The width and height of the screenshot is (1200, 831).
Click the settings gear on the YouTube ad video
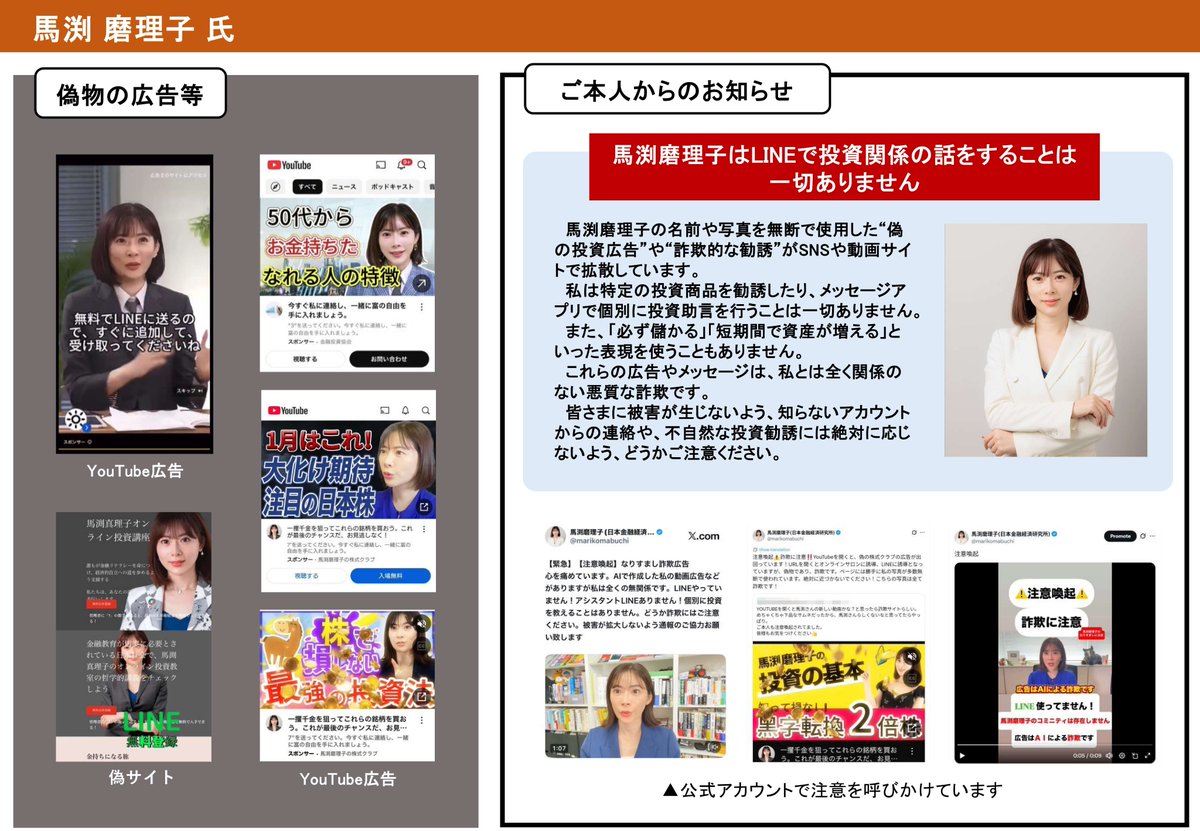[76, 419]
